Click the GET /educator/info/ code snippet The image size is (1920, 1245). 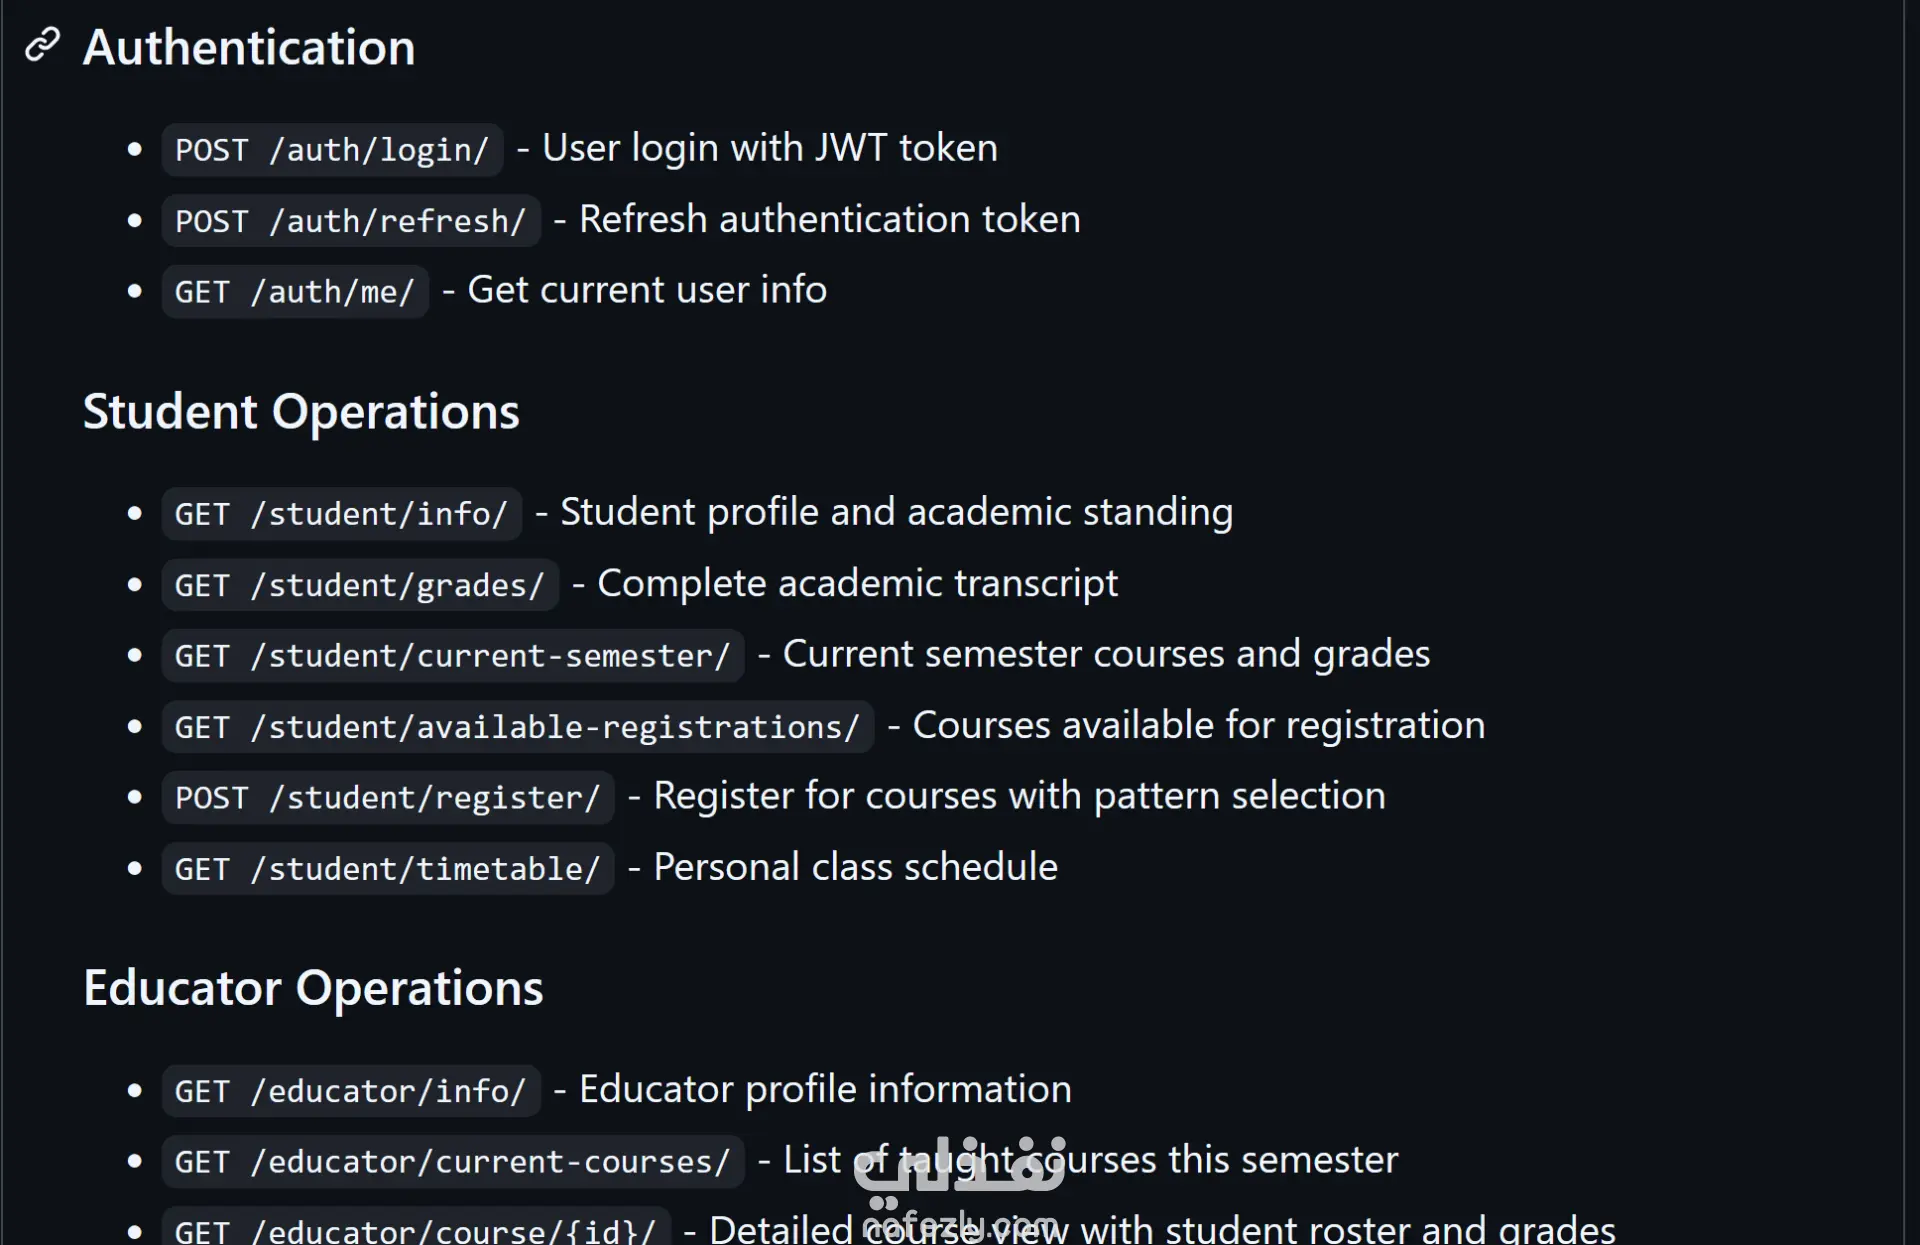click(350, 1091)
